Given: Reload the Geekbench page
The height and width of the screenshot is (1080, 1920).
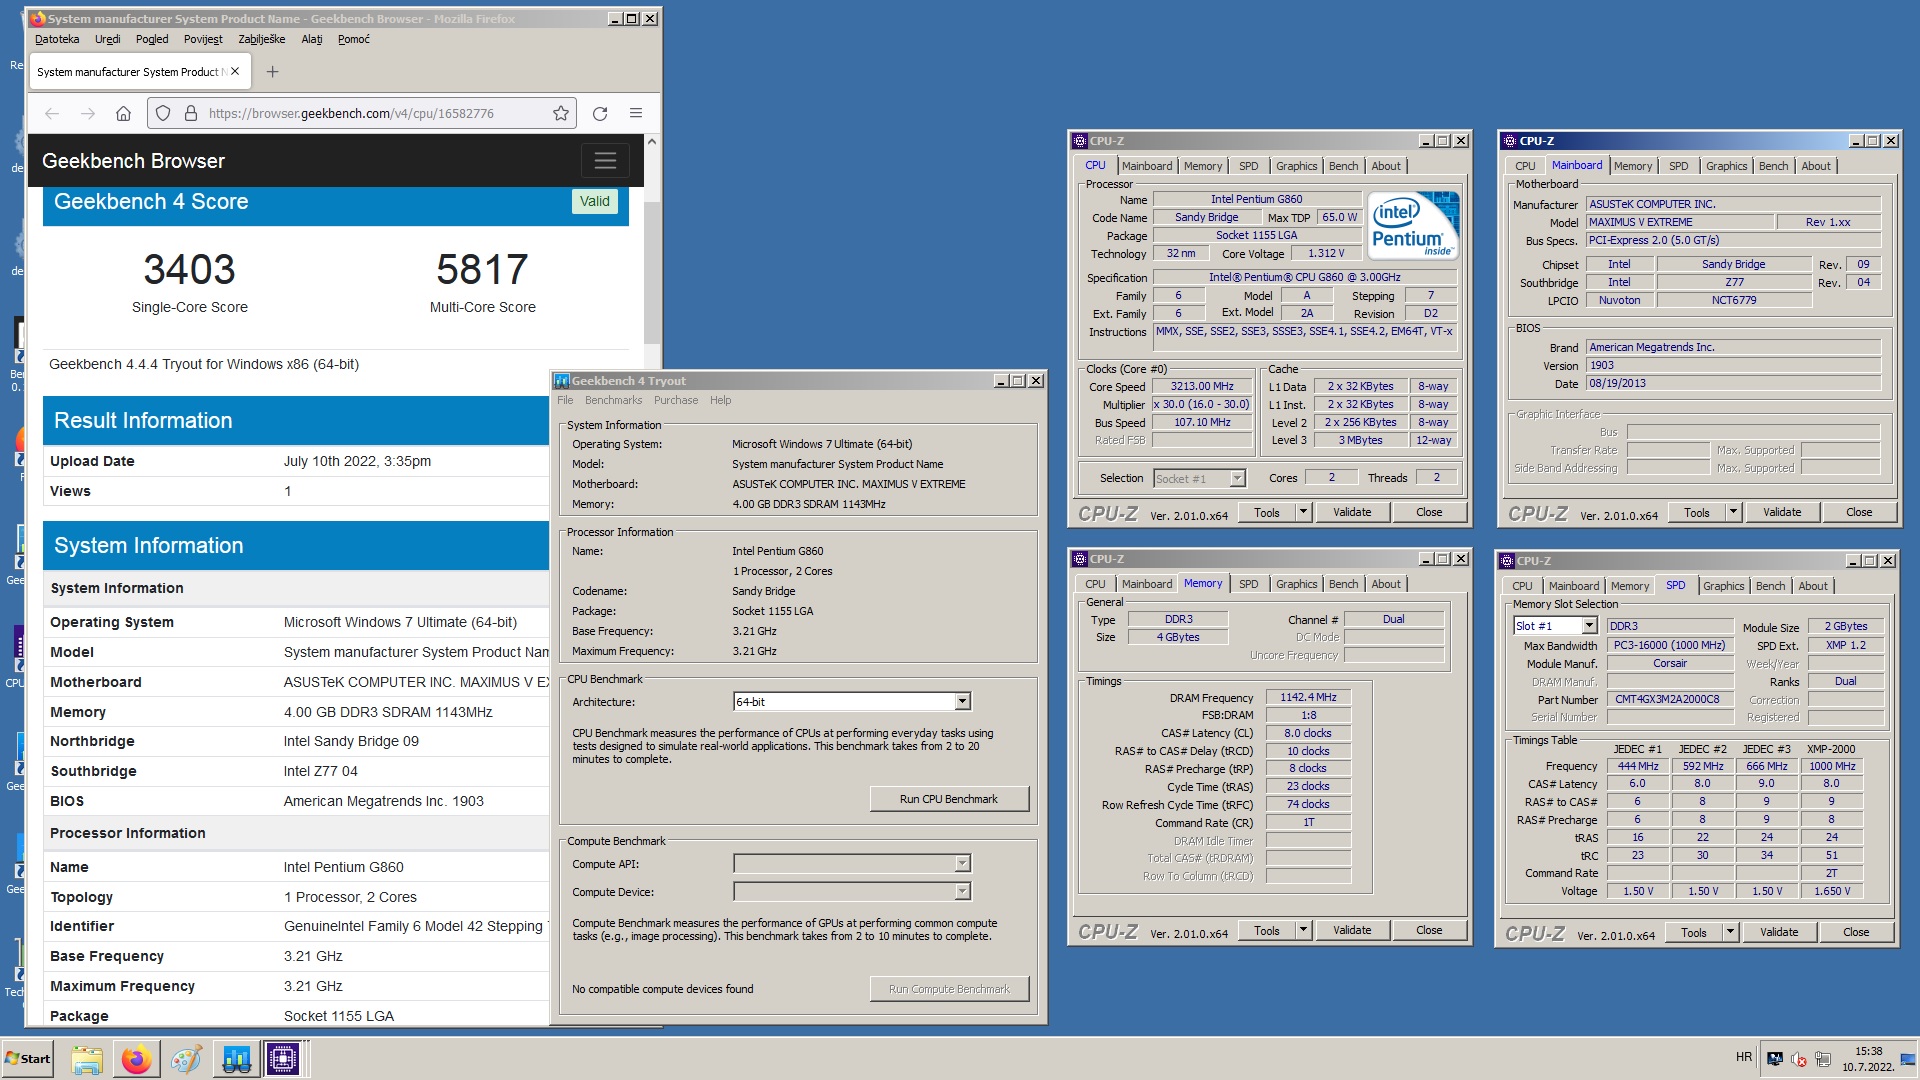Looking at the screenshot, I should (x=600, y=113).
